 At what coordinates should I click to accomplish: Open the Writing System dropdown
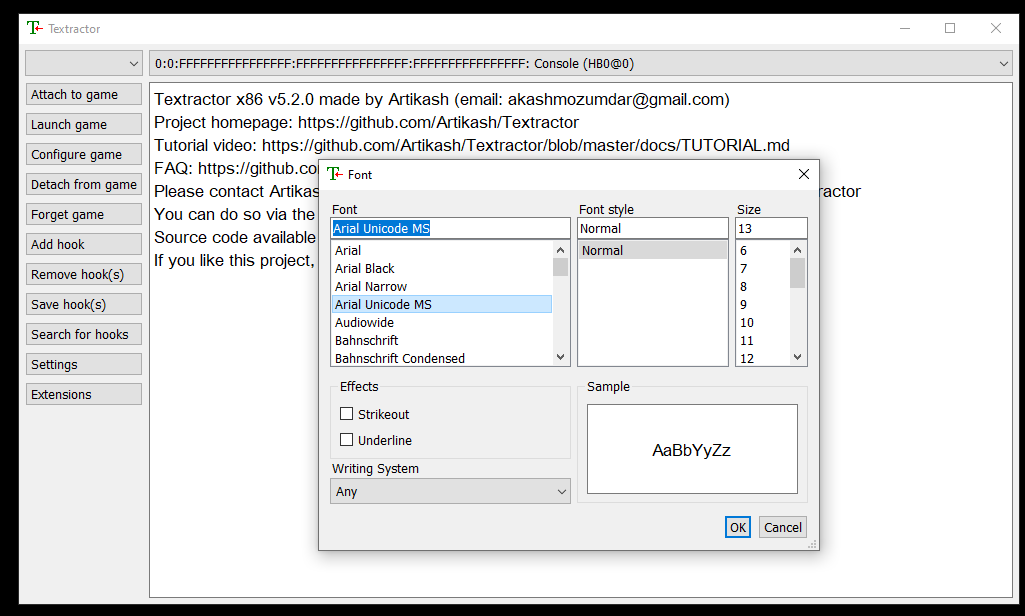pyautogui.click(x=450, y=491)
